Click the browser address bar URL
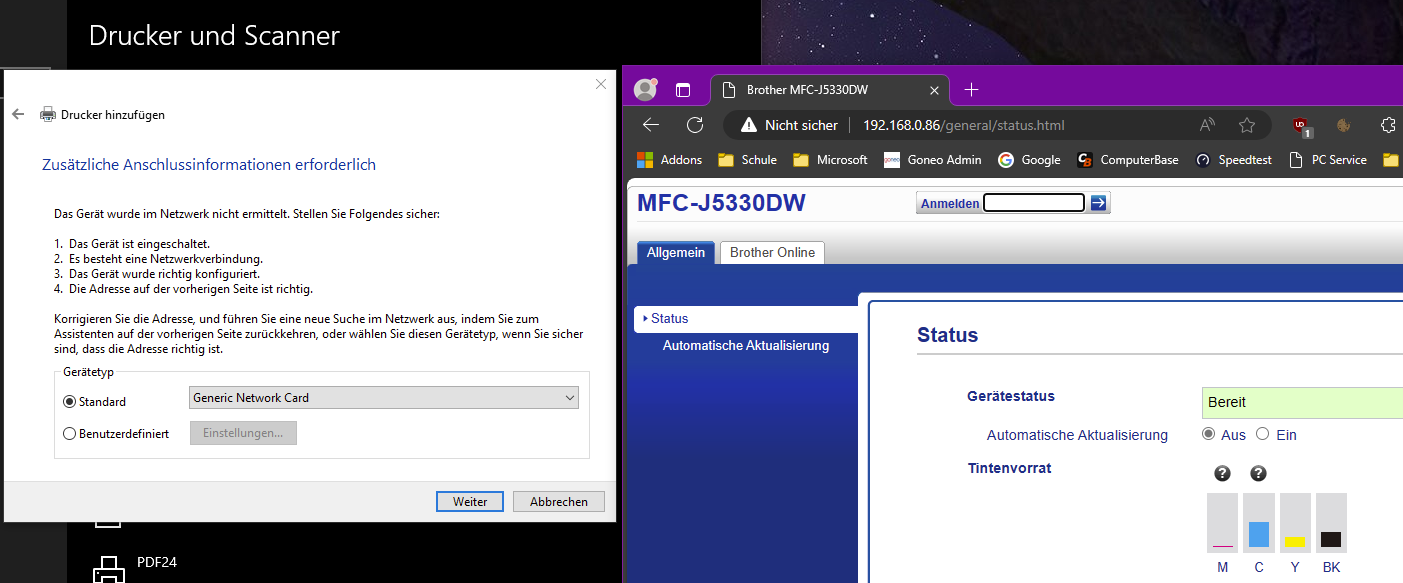Image resolution: width=1403 pixels, height=583 pixels. pyautogui.click(x=963, y=126)
